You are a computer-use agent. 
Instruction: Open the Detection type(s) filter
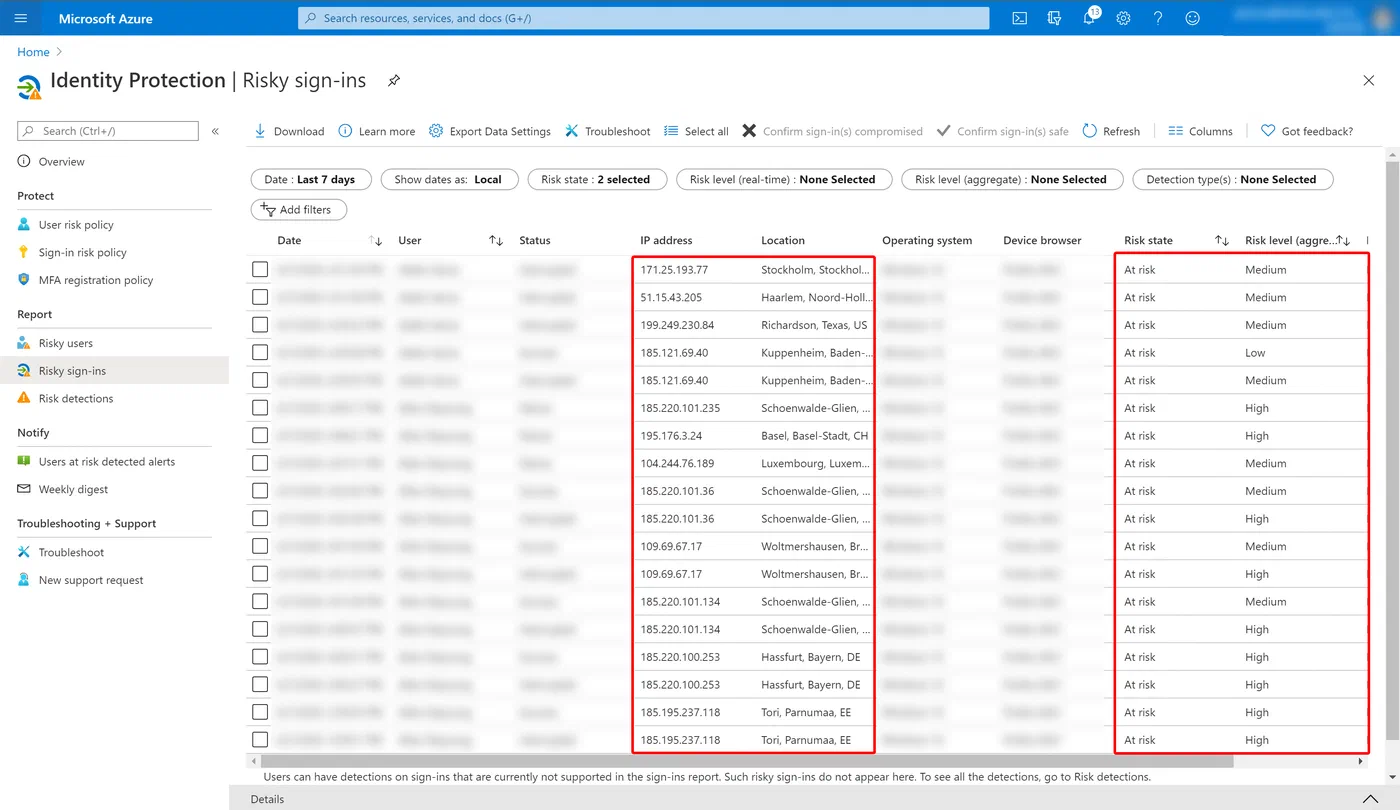pos(1232,180)
